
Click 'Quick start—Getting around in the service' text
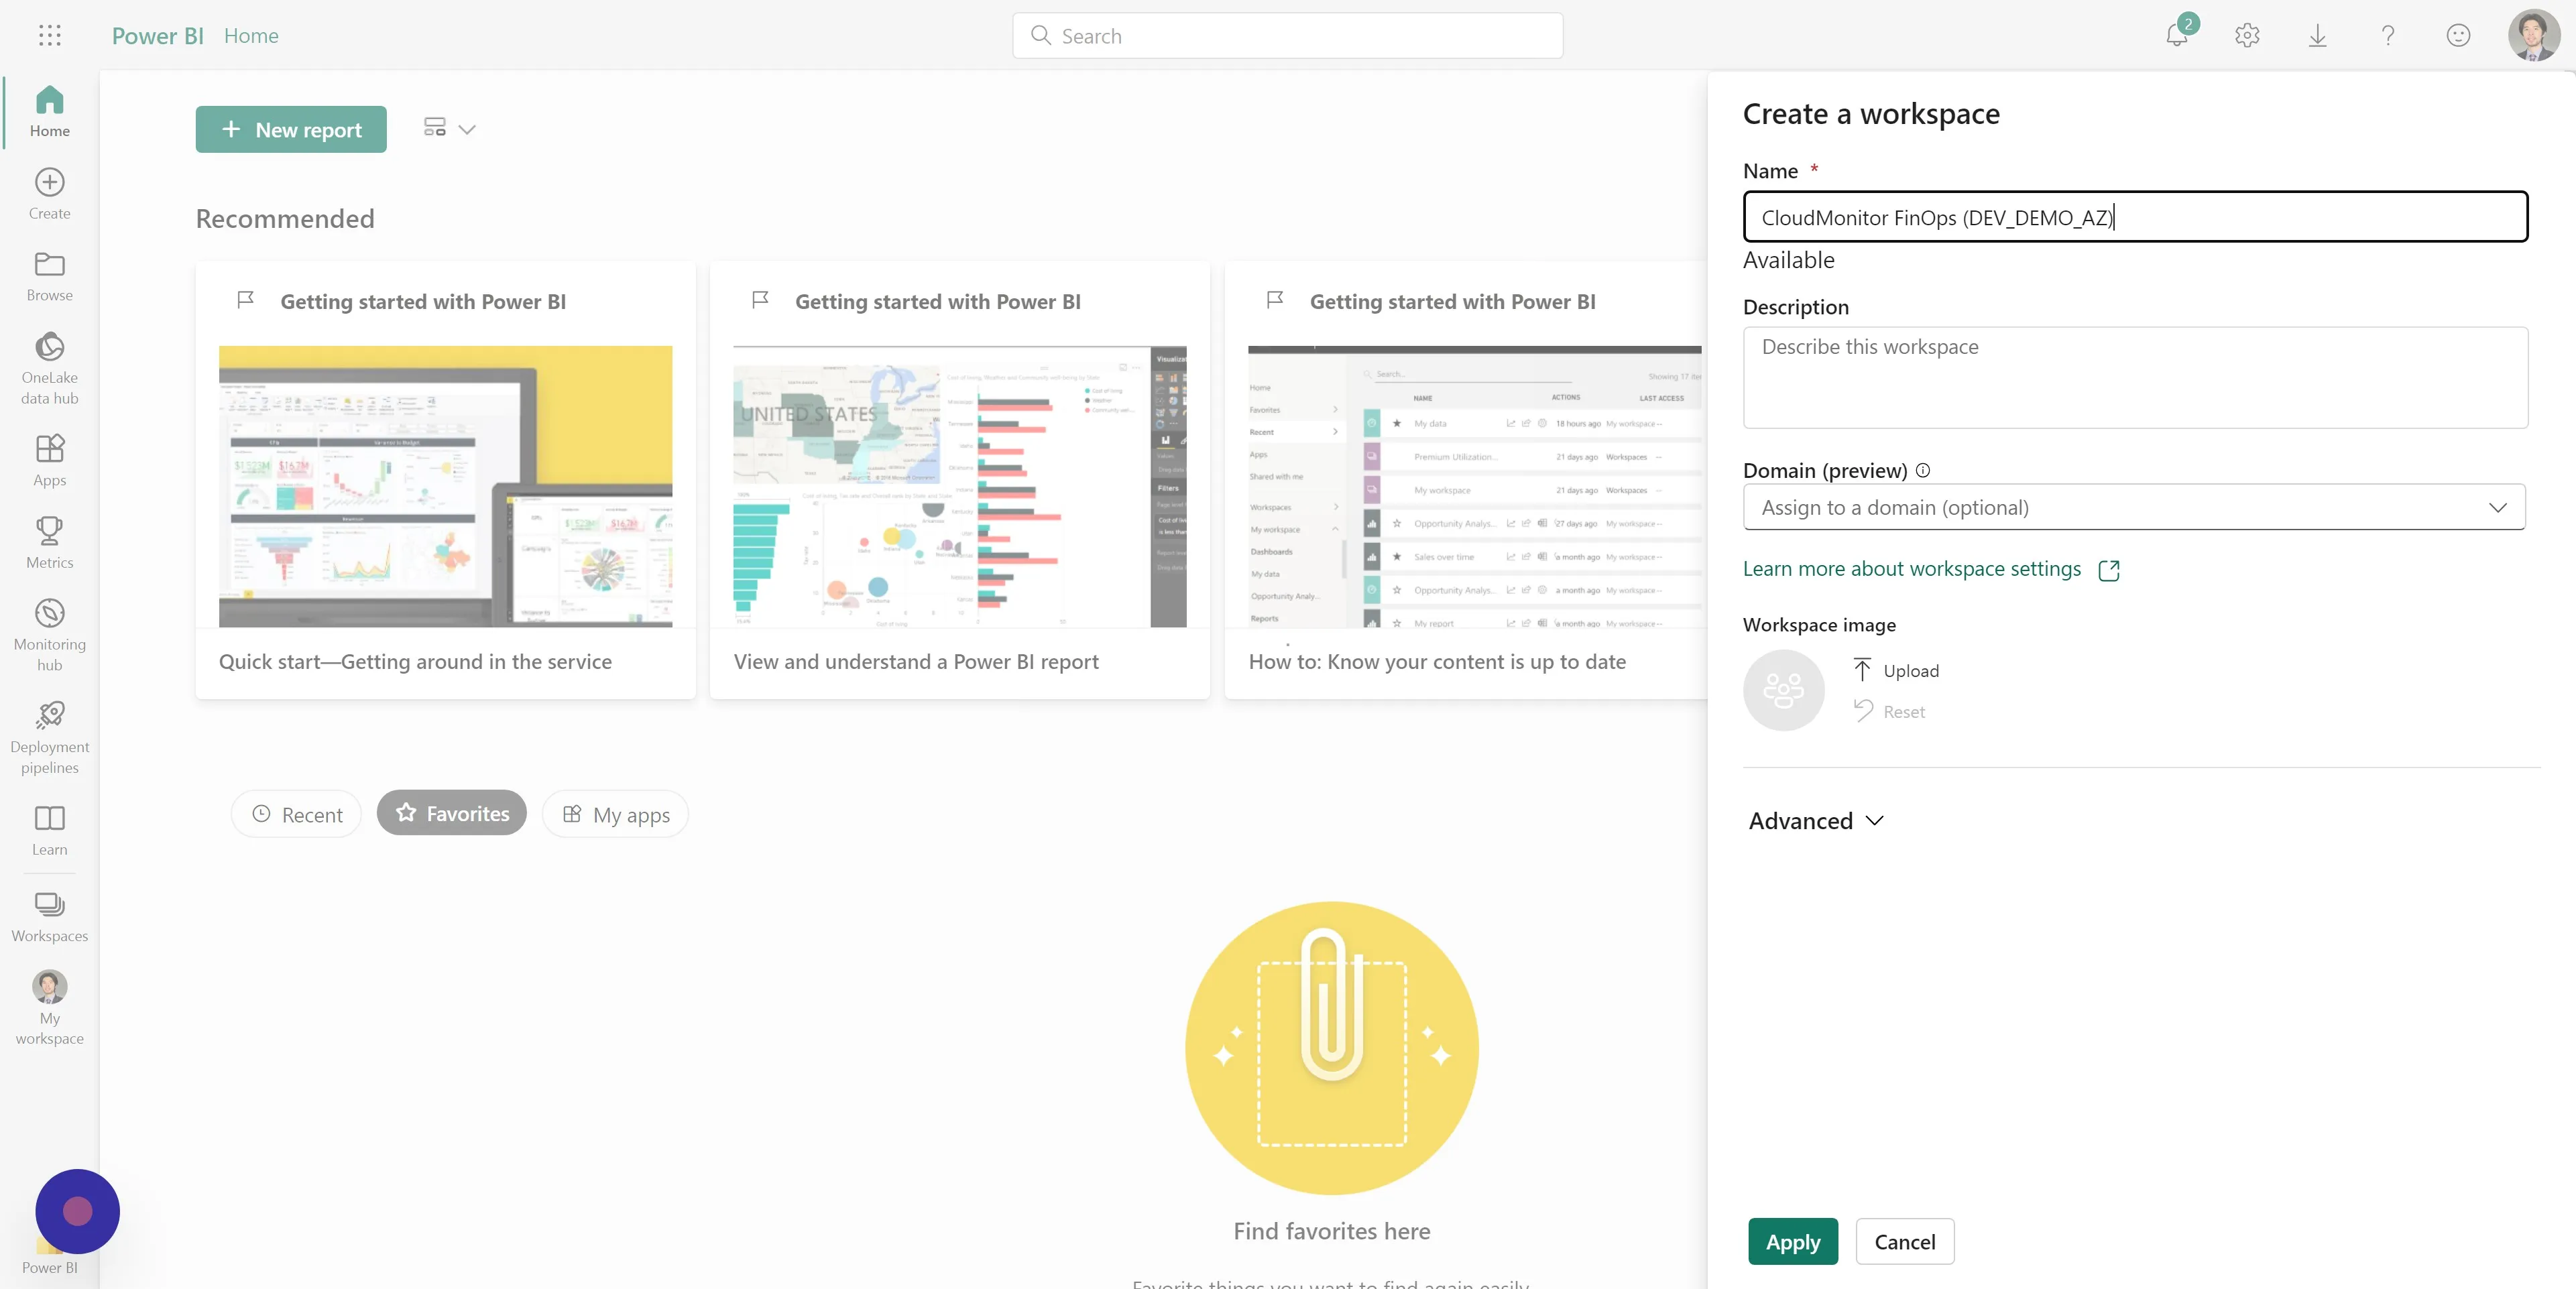(x=415, y=661)
